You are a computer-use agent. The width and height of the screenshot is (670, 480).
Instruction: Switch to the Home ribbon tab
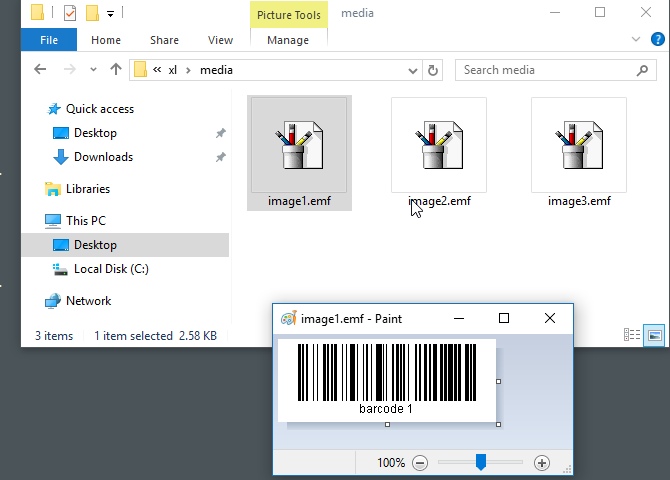click(x=106, y=40)
